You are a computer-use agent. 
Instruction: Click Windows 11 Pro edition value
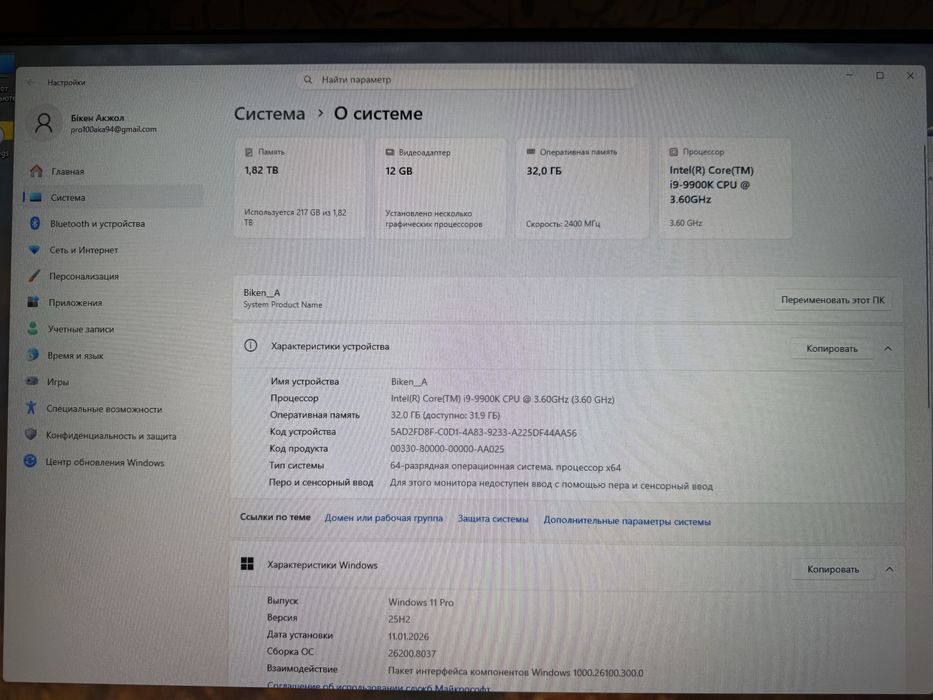coord(421,602)
